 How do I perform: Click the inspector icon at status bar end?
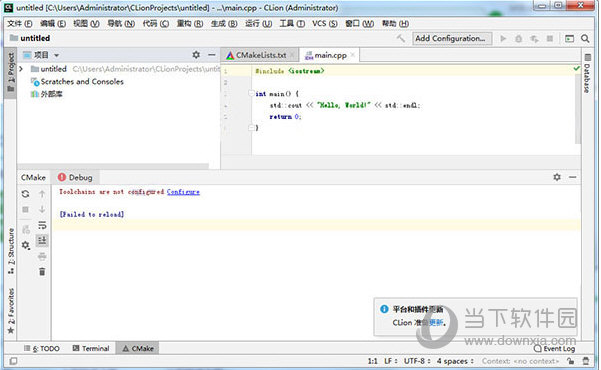click(x=586, y=361)
